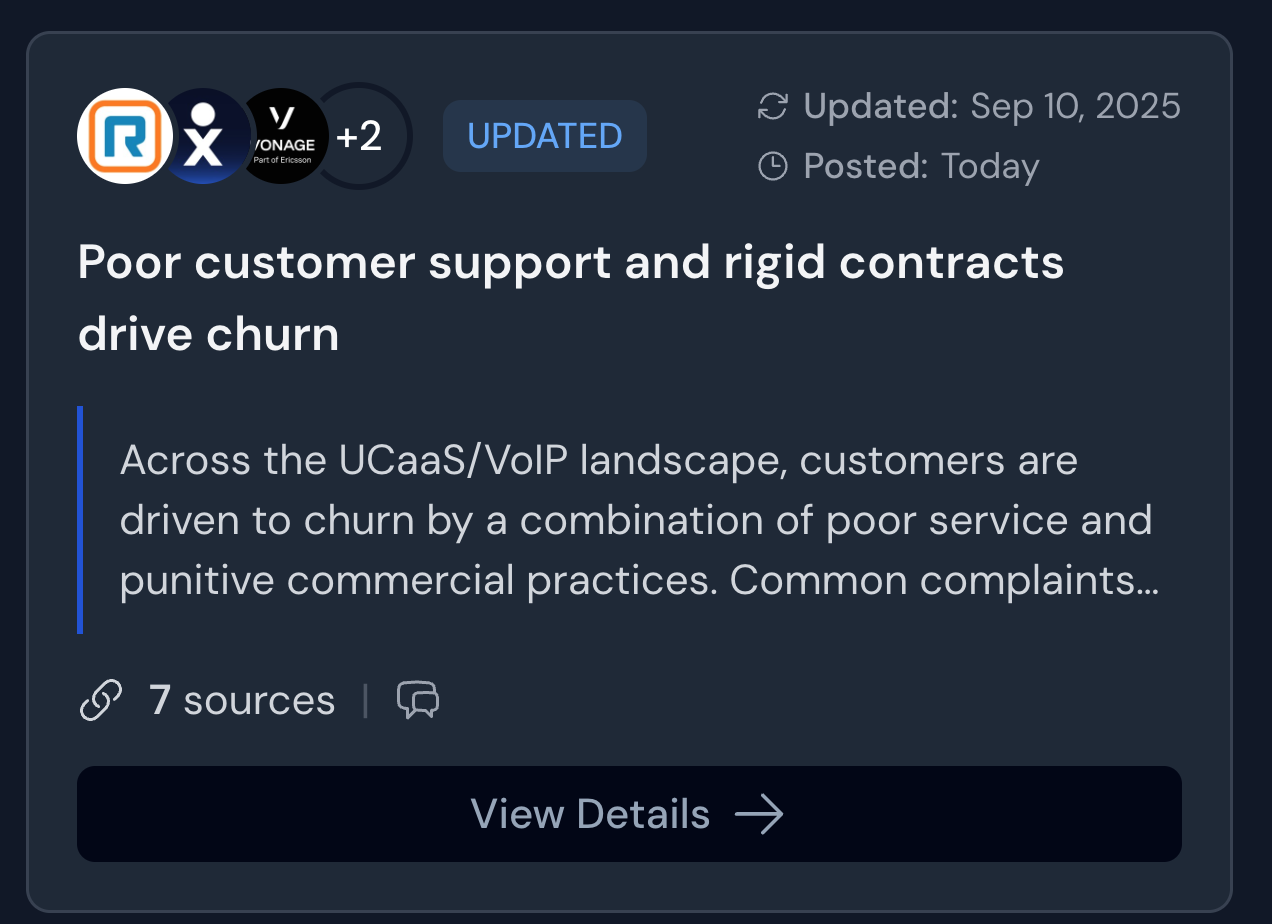Click the divider between sources and comments
The height and width of the screenshot is (924, 1272).
[366, 700]
